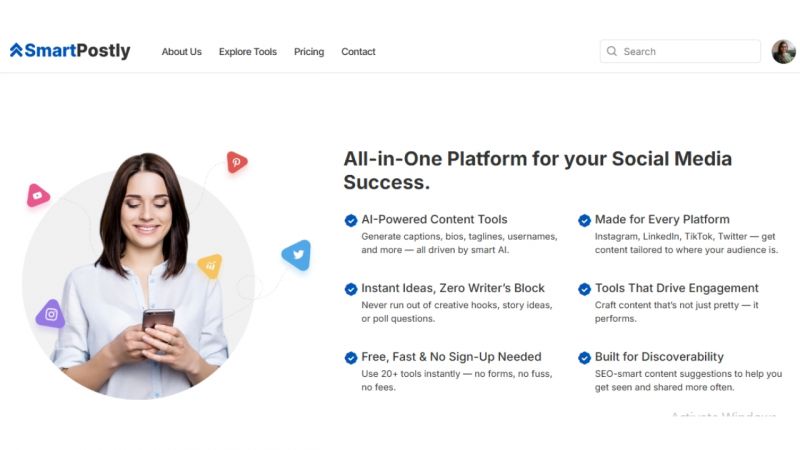
Task: Navigate to the Contact page
Action: click(358, 52)
